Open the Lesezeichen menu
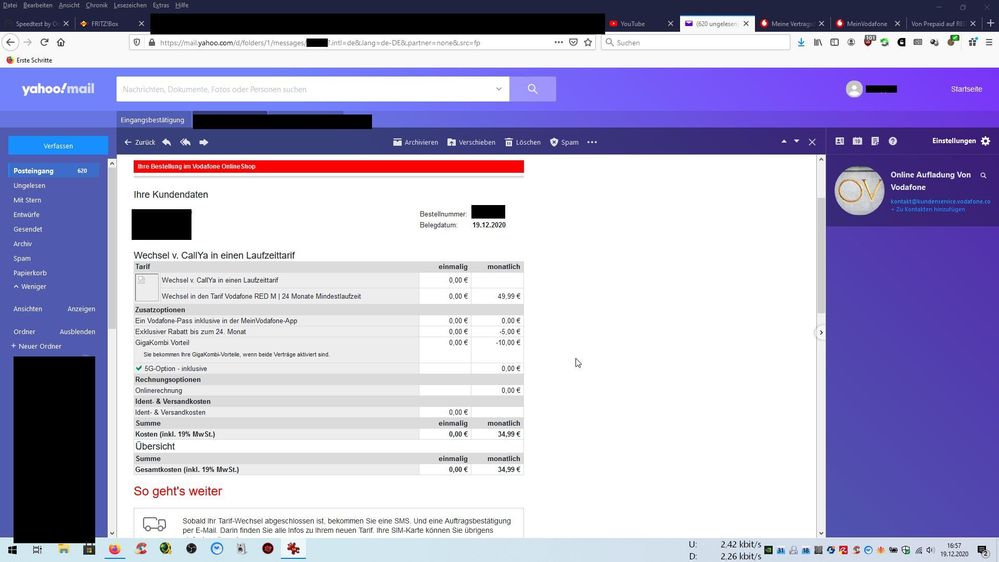This screenshot has height=562, width=999. tap(129, 5)
